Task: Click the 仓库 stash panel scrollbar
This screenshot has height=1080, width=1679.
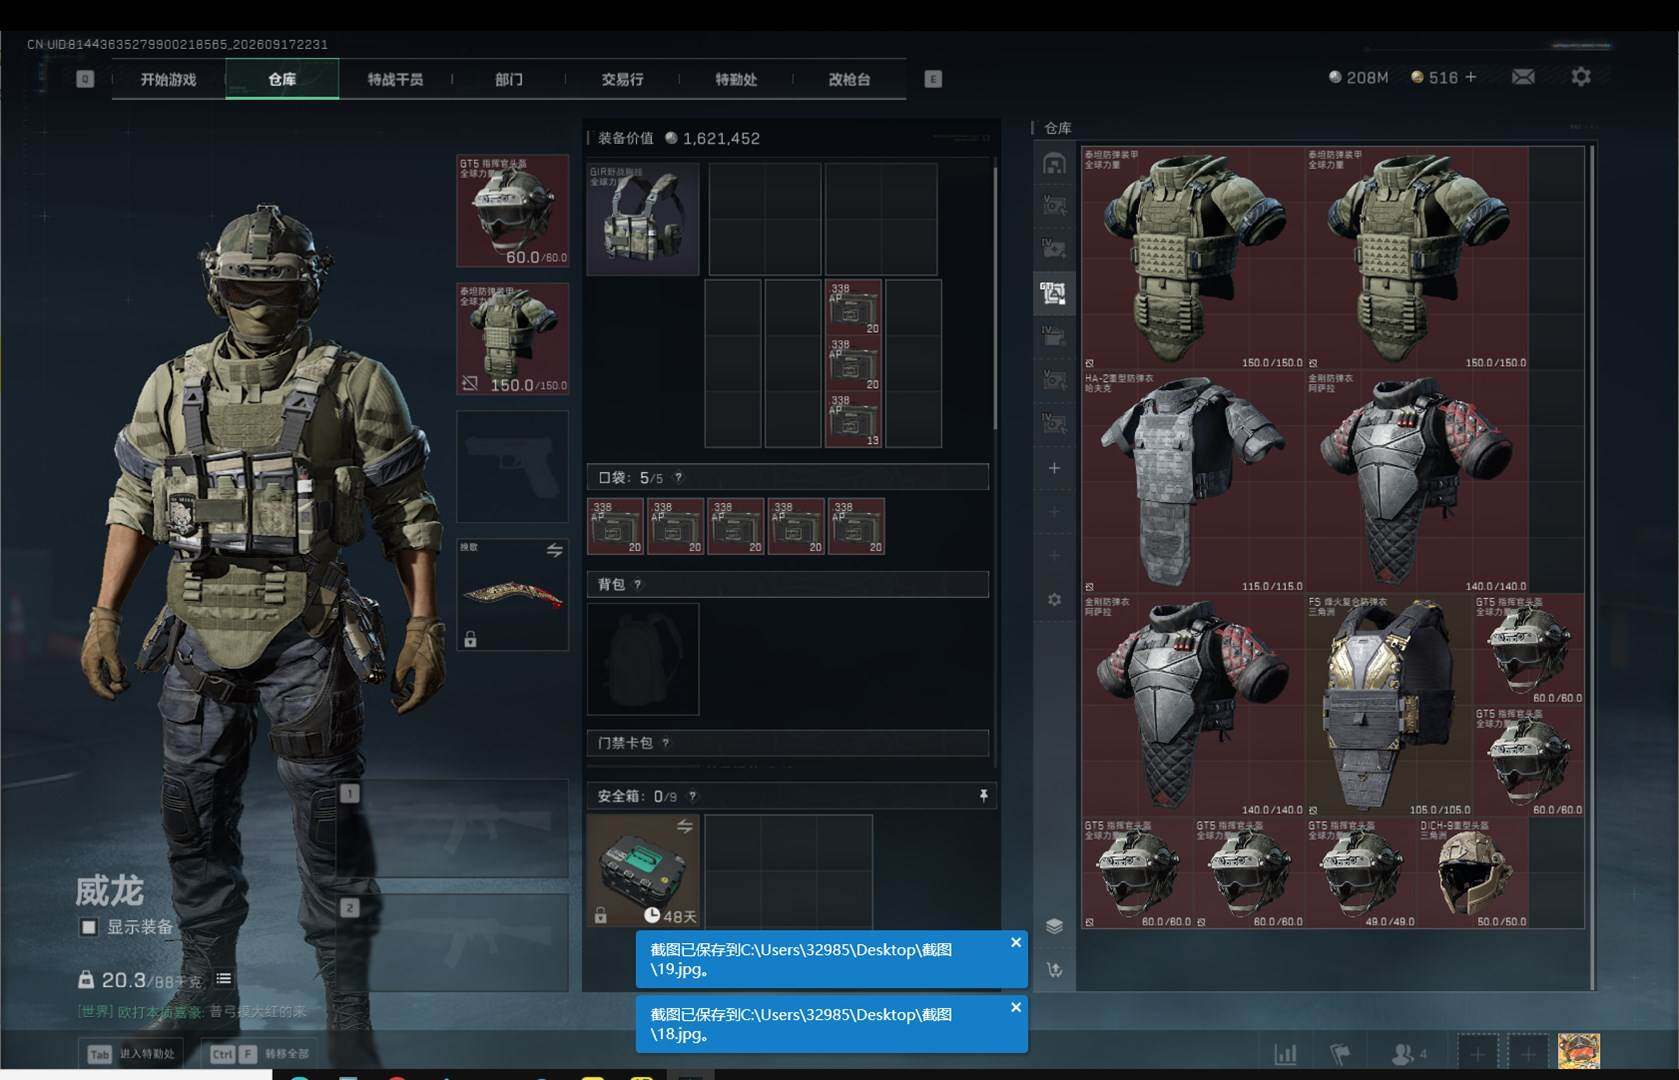Action: 1591,566
